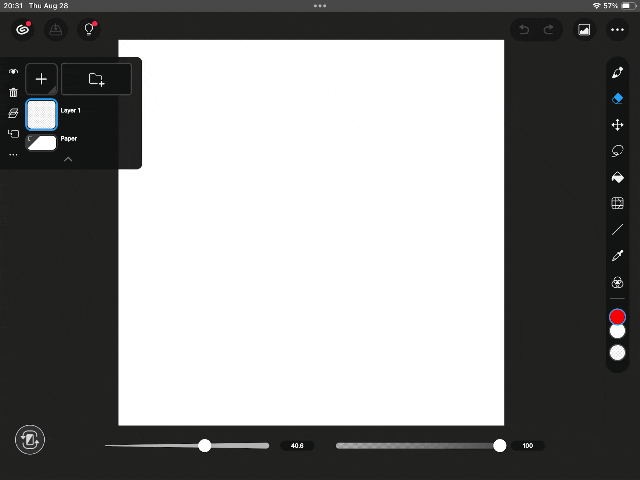Click the opacity value 100
Viewport: 640px width, 480px height.
point(528,446)
